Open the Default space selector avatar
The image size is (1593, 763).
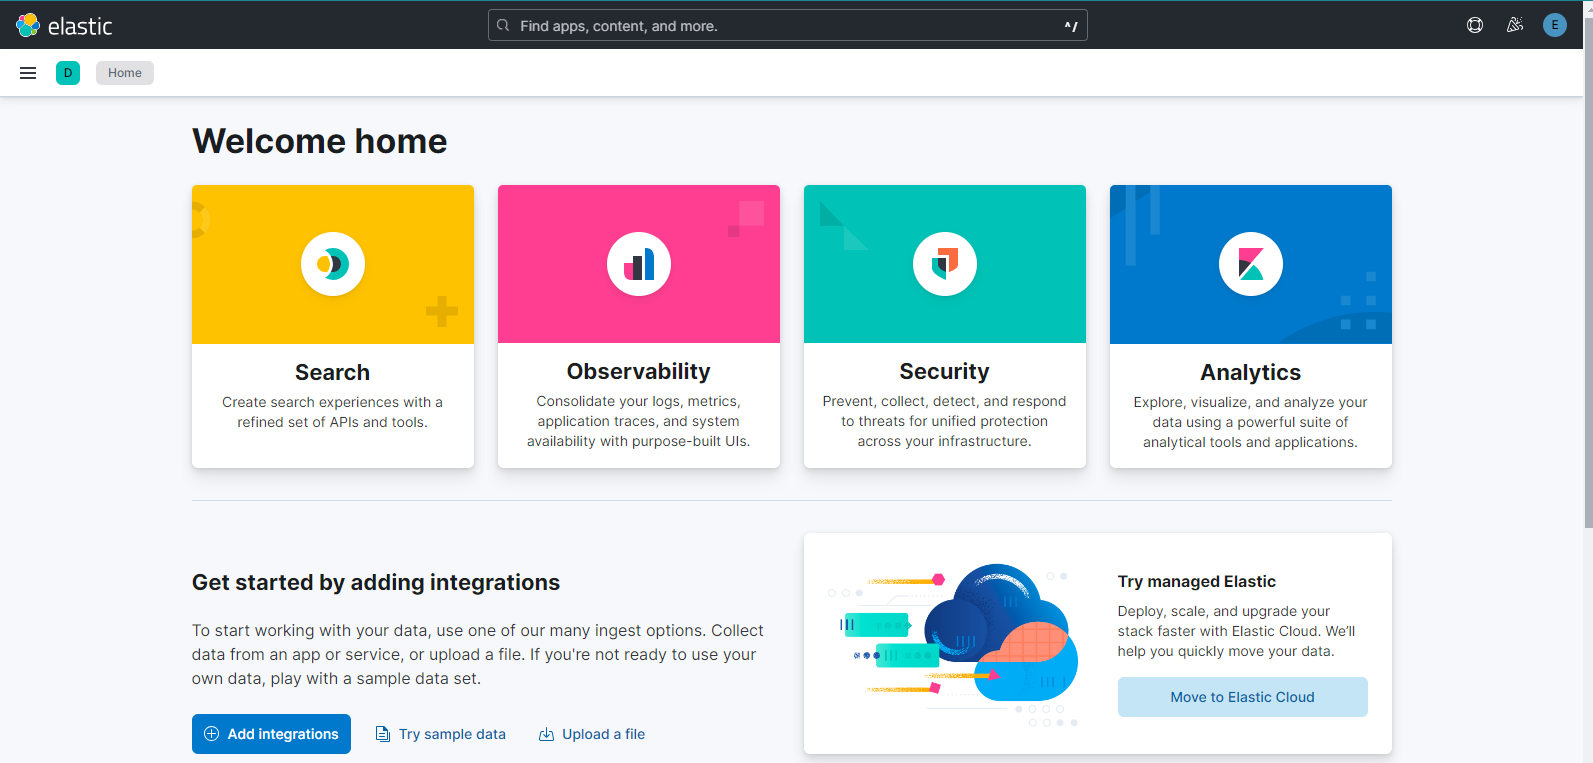(68, 73)
